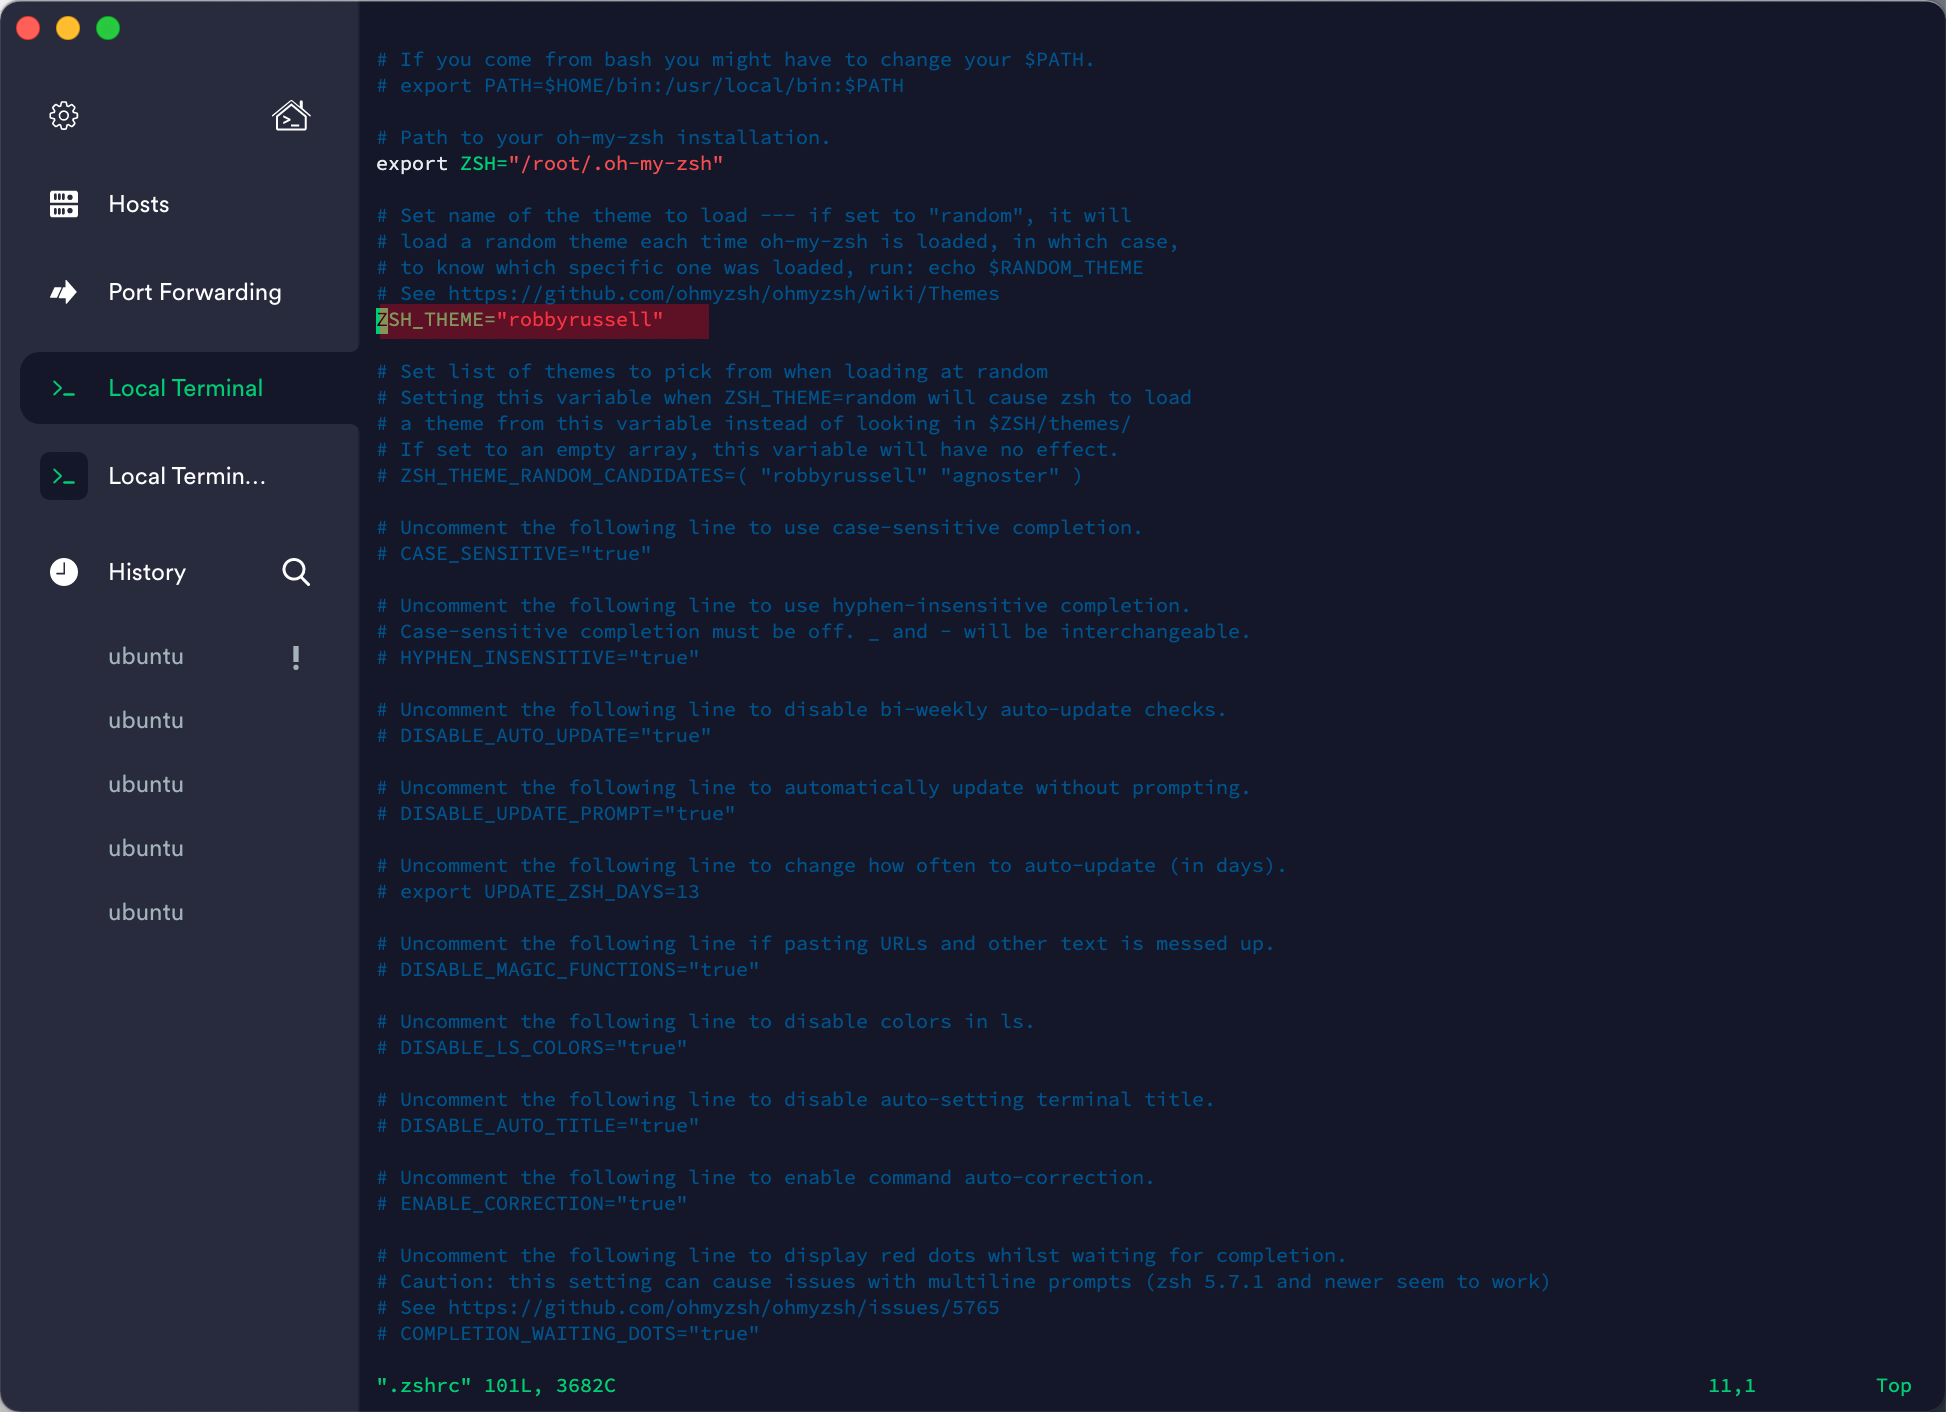Open the Port Forwarding section
This screenshot has height=1412, width=1946.
click(x=195, y=292)
